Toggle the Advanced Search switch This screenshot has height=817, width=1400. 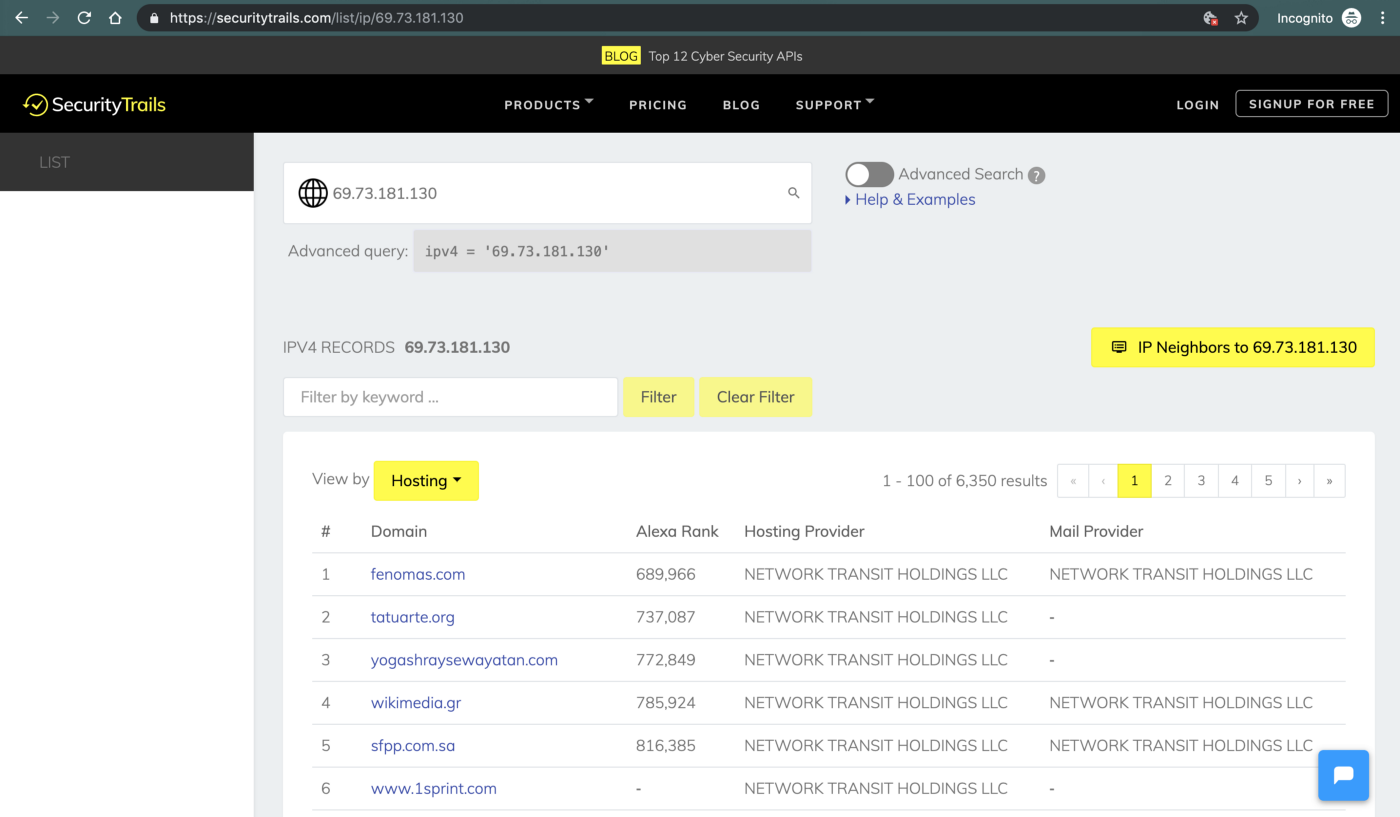pyautogui.click(x=869, y=175)
